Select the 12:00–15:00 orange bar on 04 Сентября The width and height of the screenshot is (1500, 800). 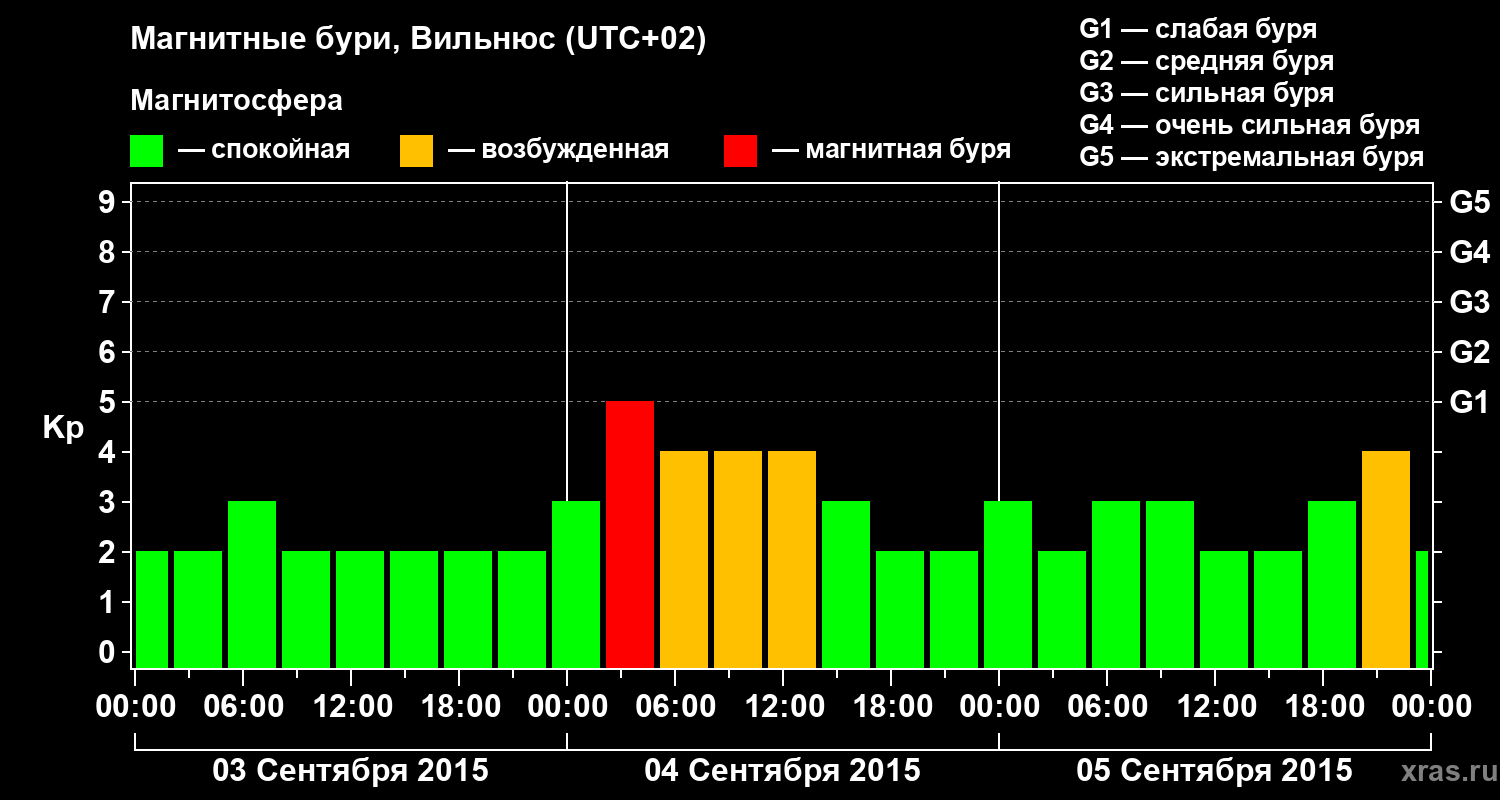tap(792, 559)
